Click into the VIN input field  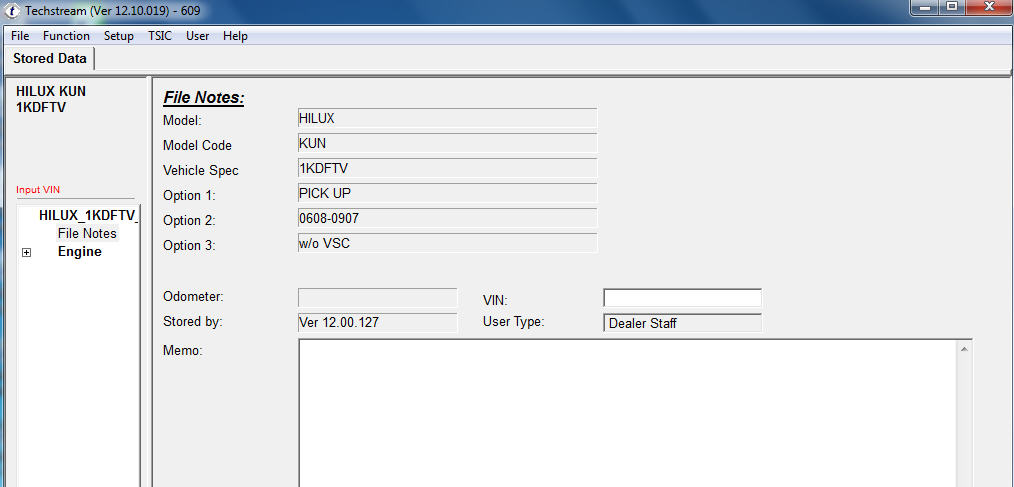coord(682,298)
